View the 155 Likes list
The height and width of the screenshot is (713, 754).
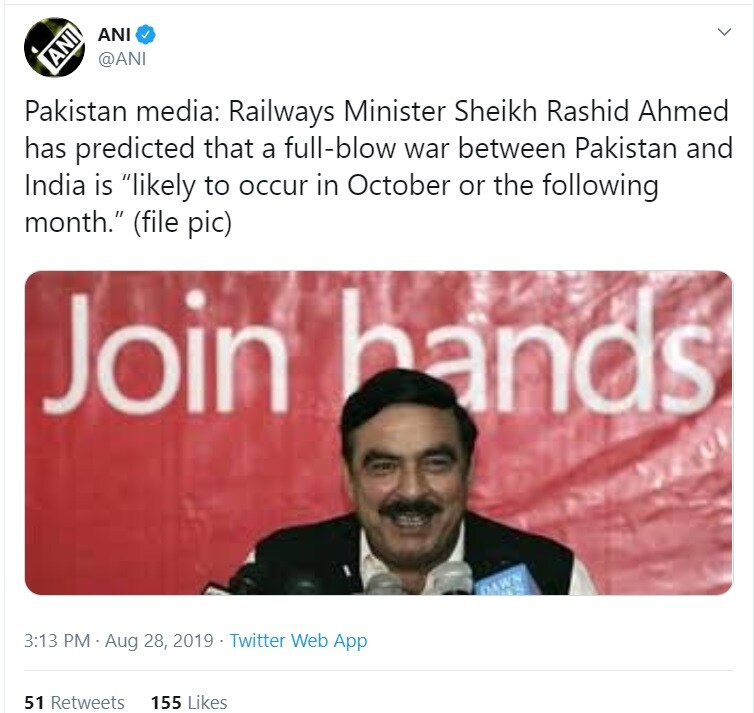point(189,702)
